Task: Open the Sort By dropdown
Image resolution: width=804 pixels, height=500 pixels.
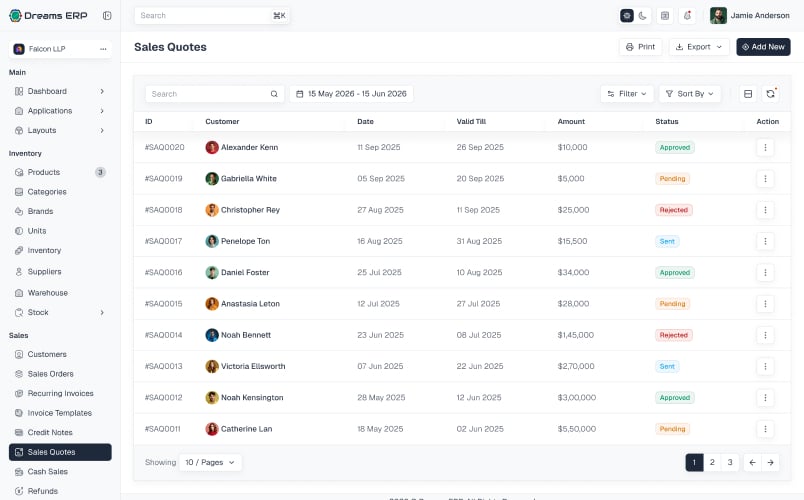Action: pos(690,94)
